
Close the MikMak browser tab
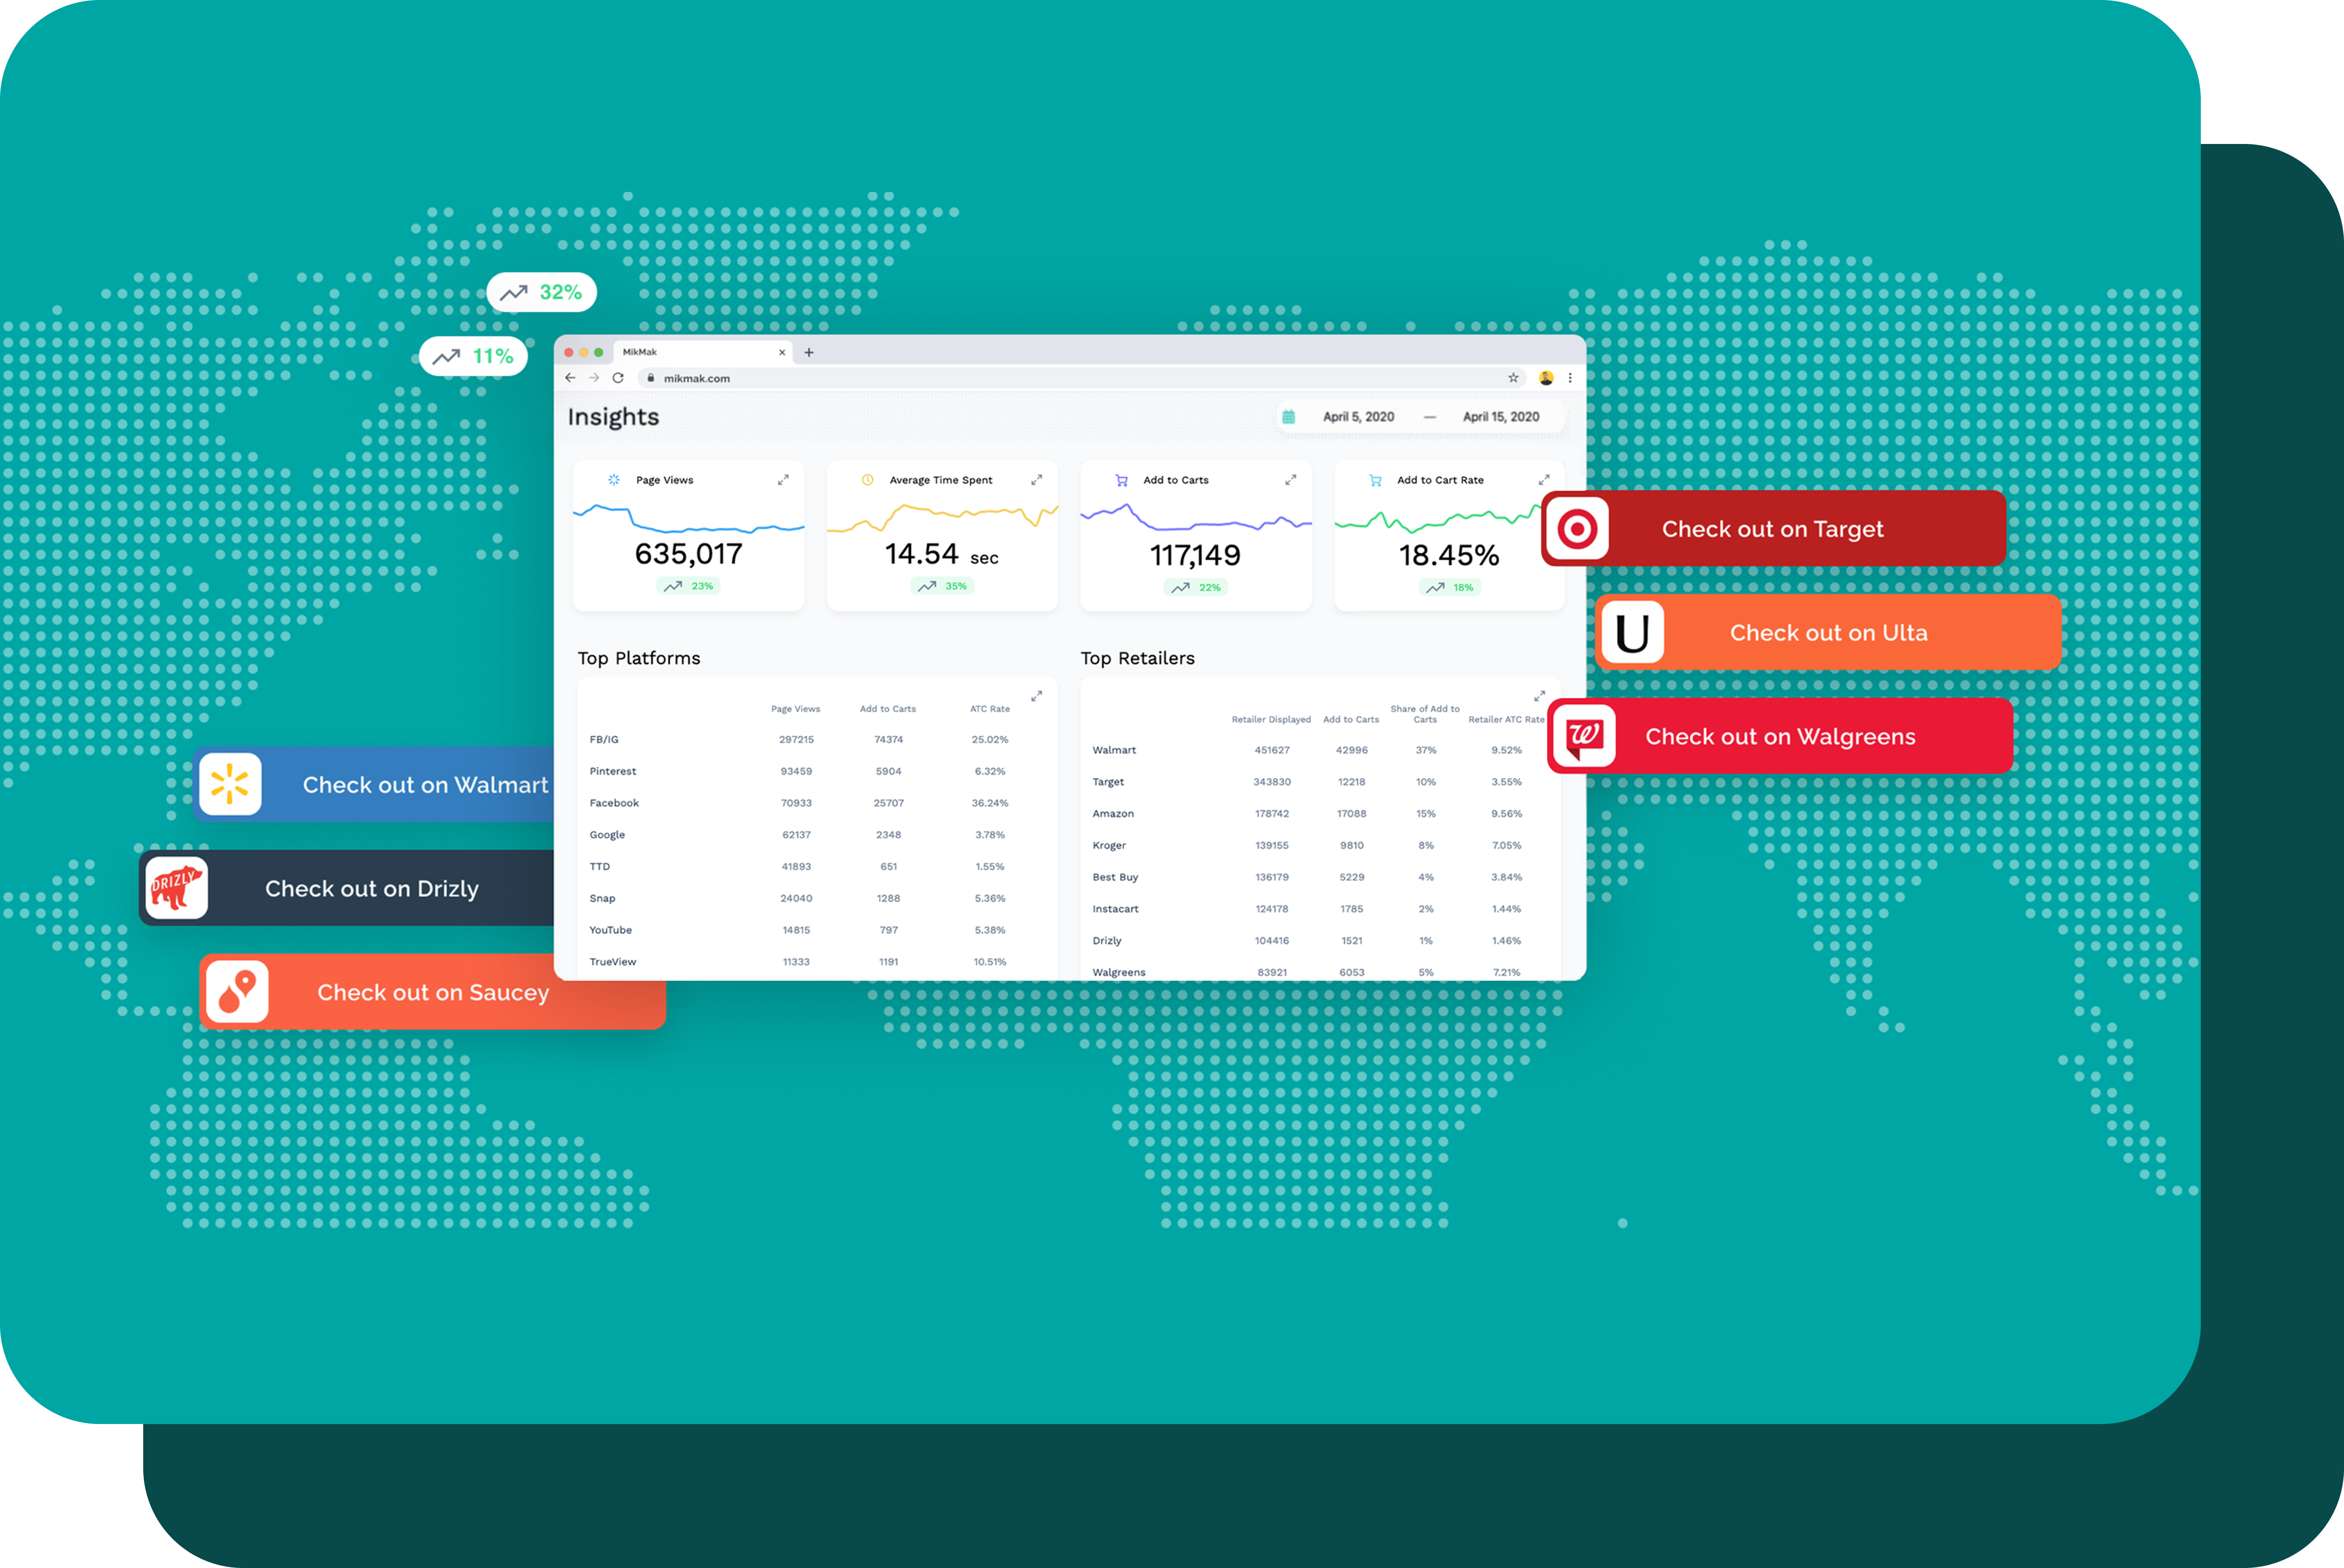pyautogui.click(x=782, y=352)
